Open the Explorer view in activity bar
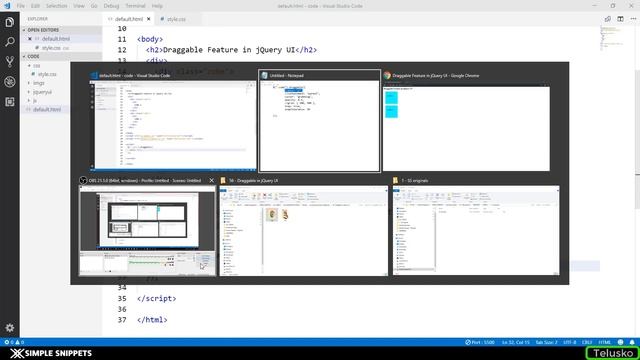 point(9,22)
